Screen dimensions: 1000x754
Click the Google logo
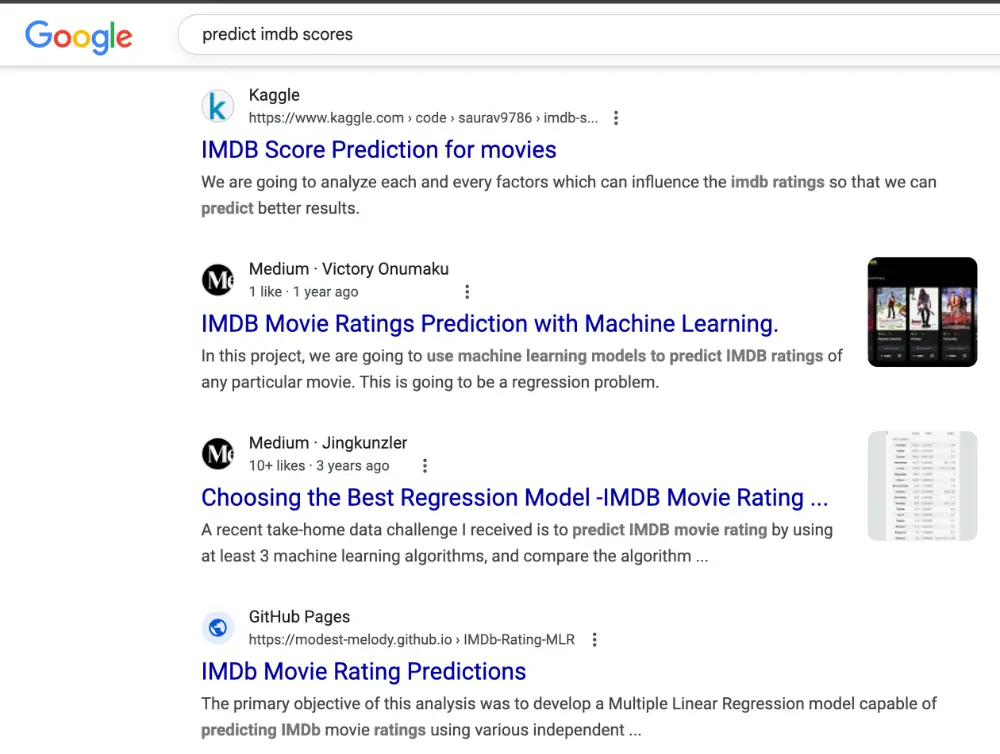78,36
